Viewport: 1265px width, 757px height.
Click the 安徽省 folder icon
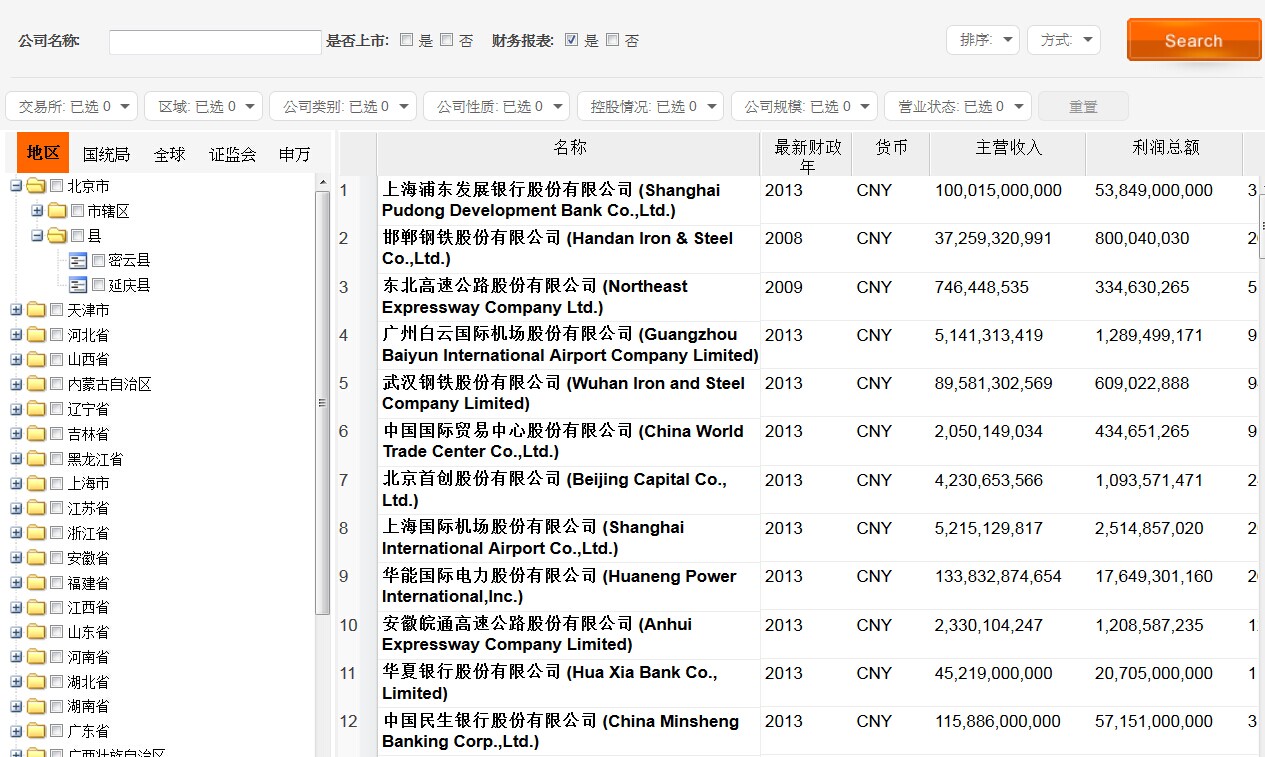(x=36, y=558)
